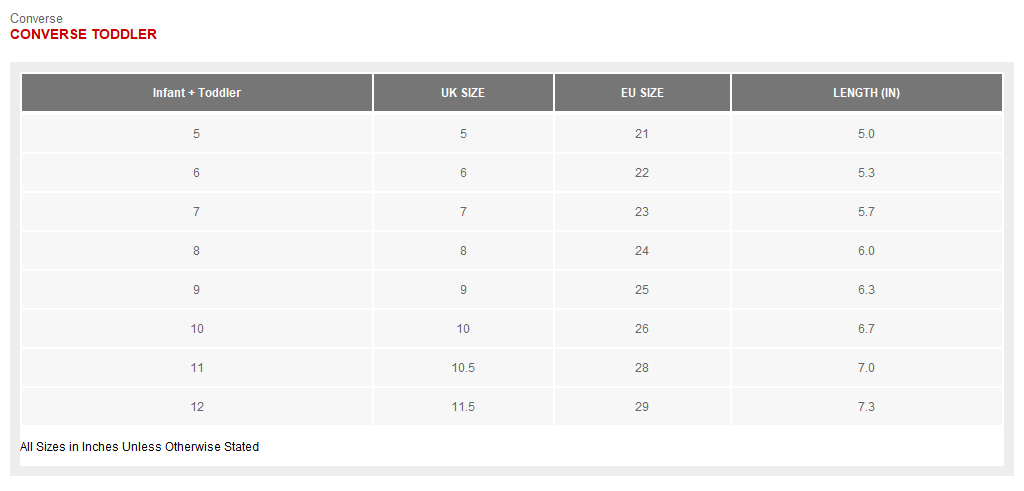Select the LENGTH (IN) column header
The height and width of the screenshot is (491, 1024).
pos(866,93)
